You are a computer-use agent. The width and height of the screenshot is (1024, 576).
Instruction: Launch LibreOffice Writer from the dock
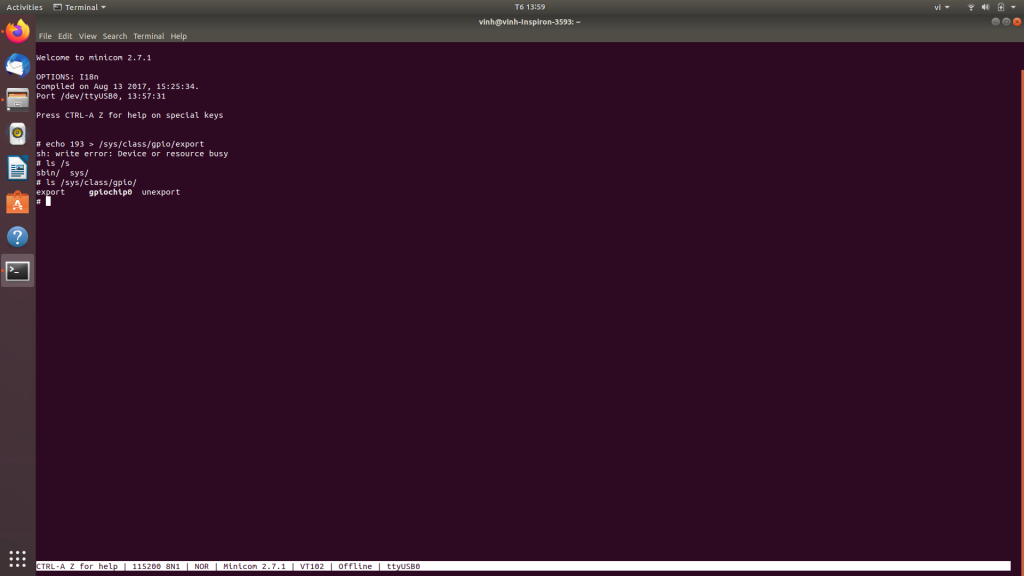pos(18,168)
